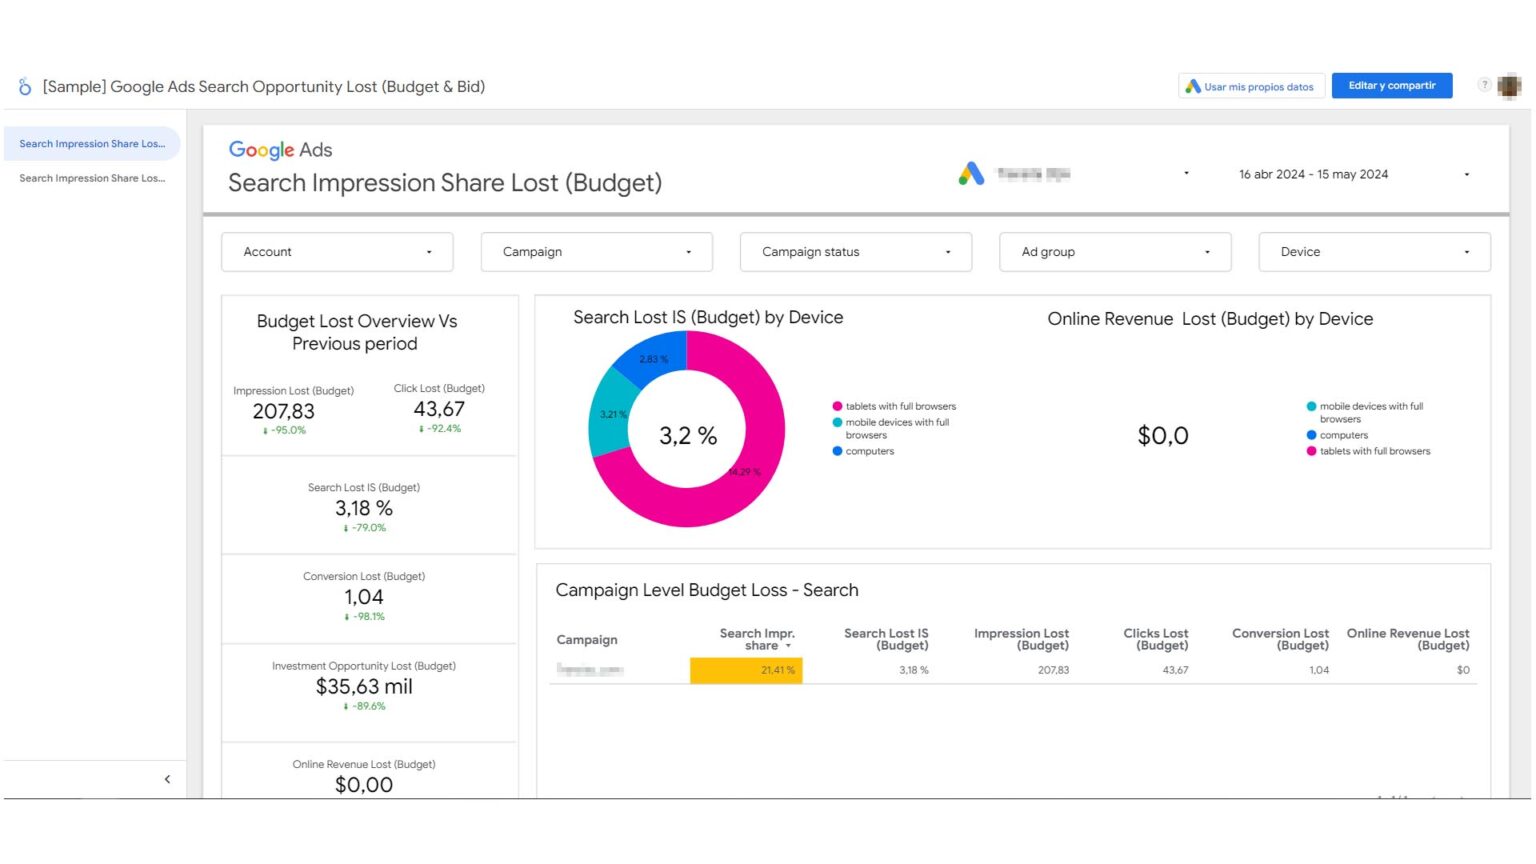Expand the Account filter dropdown
Image resolution: width=1536 pixels, height=864 pixels.
337,252
